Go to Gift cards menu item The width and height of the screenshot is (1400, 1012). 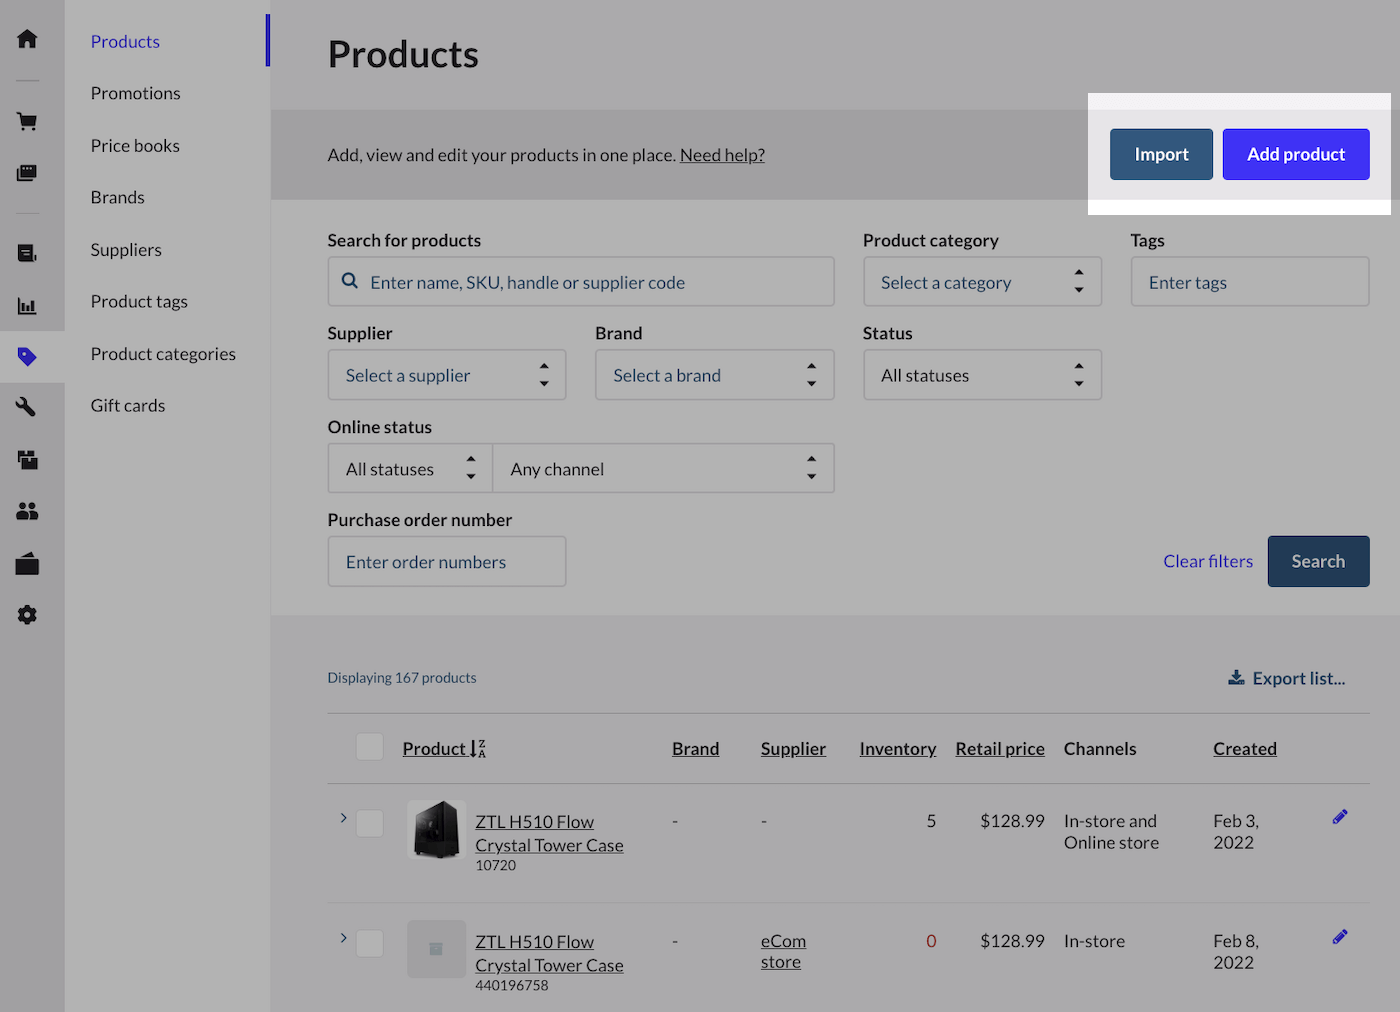click(x=128, y=405)
